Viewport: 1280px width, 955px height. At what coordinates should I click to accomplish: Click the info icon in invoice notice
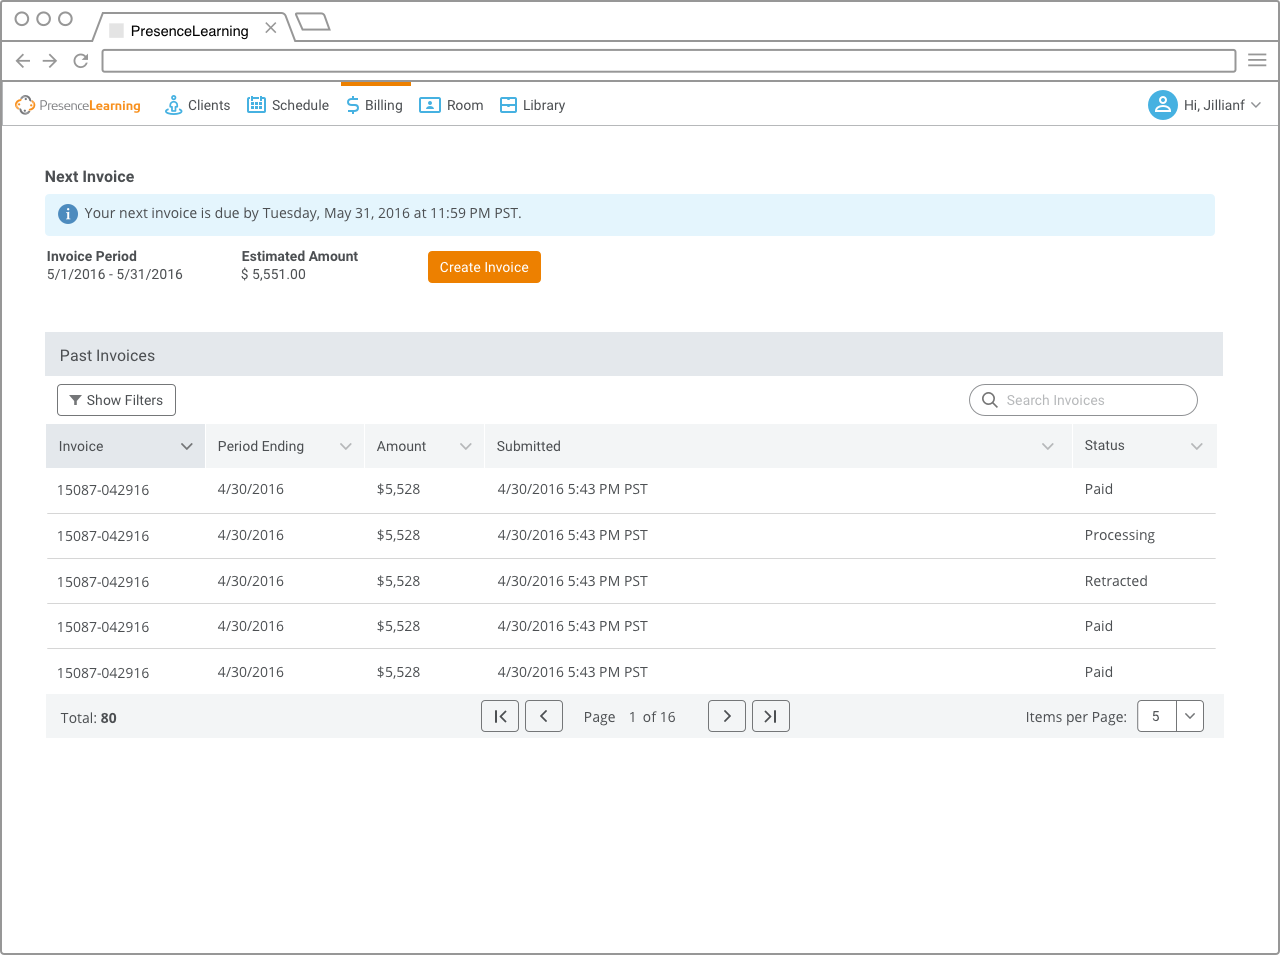pyautogui.click(x=68, y=214)
